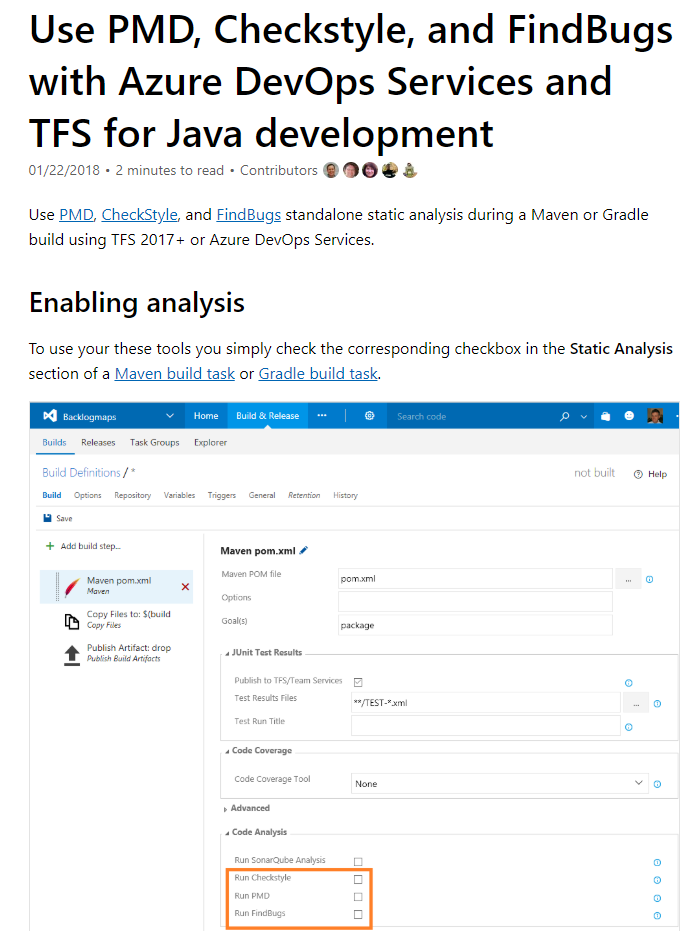This screenshot has width=696, height=931.
Task: Click the Build Definitions breadcrumb link
Action: pos(81,473)
